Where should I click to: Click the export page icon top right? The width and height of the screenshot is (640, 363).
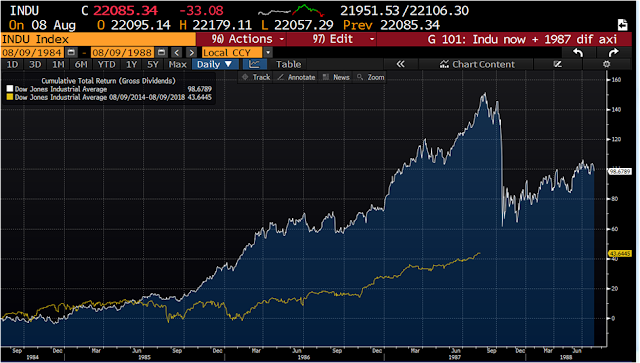point(622,25)
